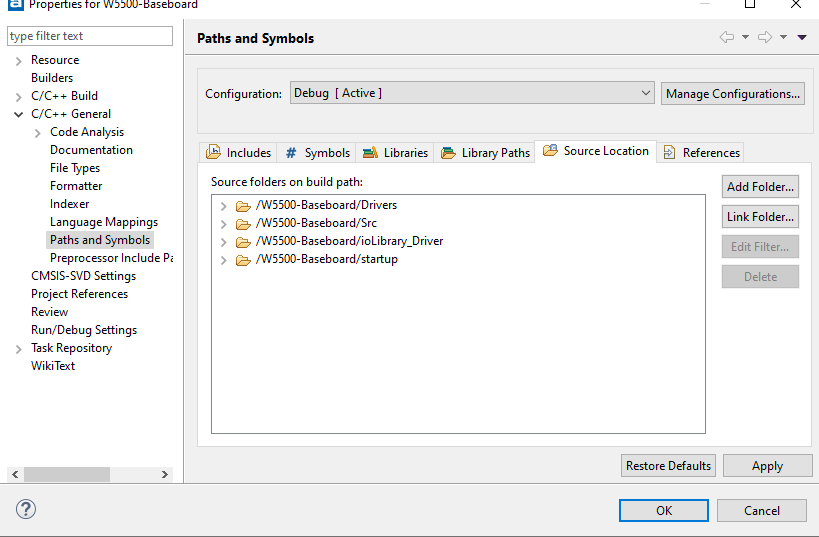Click the Link Folder button
The width and height of the screenshot is (819, 537).
tap(760, 216)
